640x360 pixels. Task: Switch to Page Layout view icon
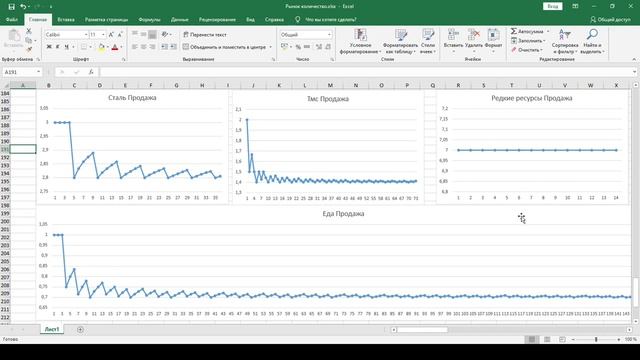tap(547, 339)
